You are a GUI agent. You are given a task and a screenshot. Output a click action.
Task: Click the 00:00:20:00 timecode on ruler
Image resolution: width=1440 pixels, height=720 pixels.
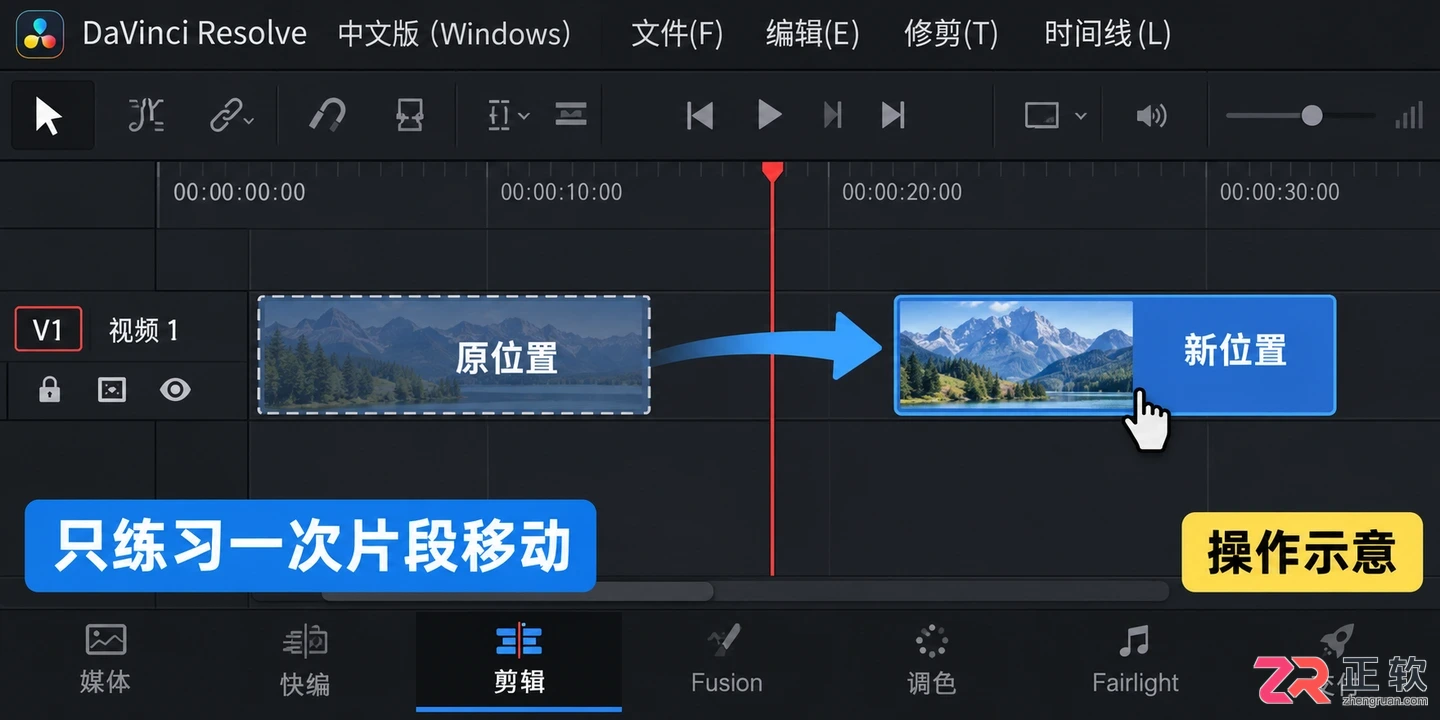[x=902, y=192]
